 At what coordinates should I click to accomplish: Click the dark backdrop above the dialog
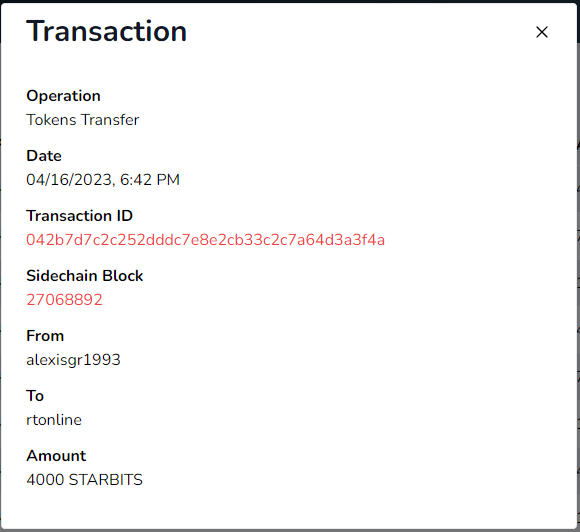pos(290,1)
